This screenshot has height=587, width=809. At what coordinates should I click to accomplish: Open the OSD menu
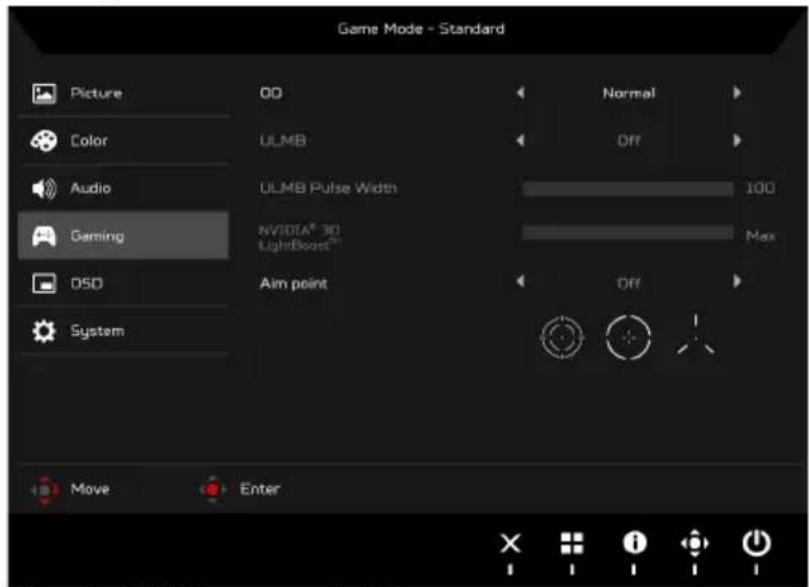[x=123, y=284]
